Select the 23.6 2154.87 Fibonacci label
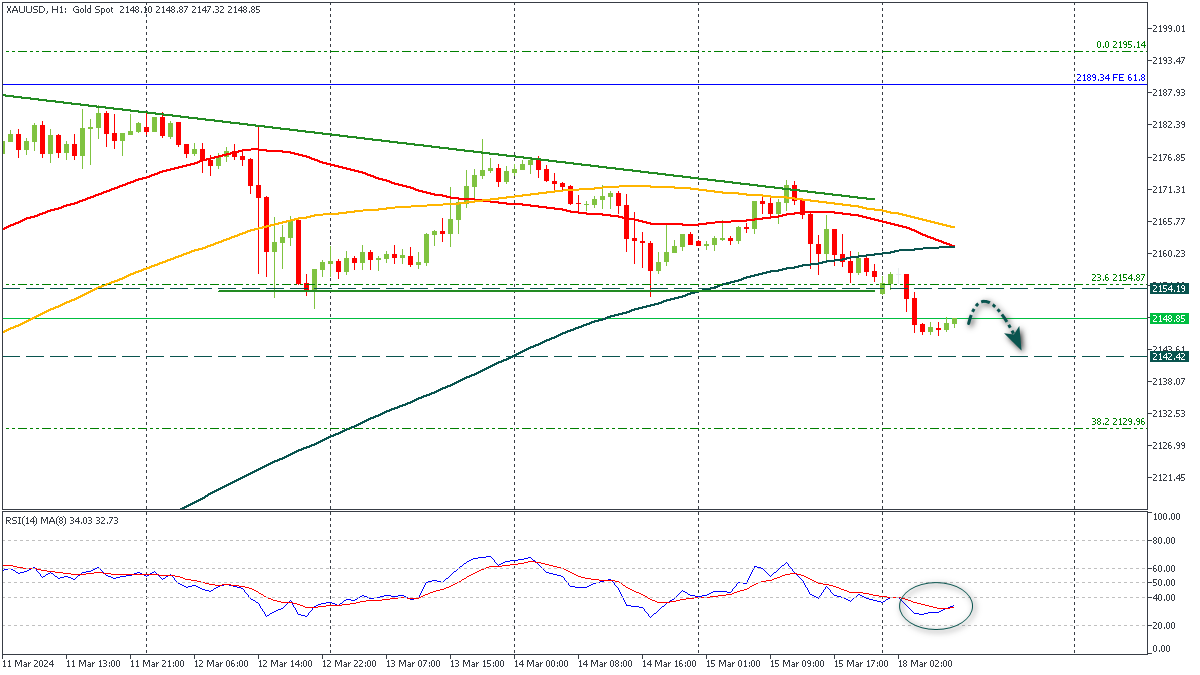Image resolution: width=1200 pixels, height=675 pixels. coord(1118,277)
